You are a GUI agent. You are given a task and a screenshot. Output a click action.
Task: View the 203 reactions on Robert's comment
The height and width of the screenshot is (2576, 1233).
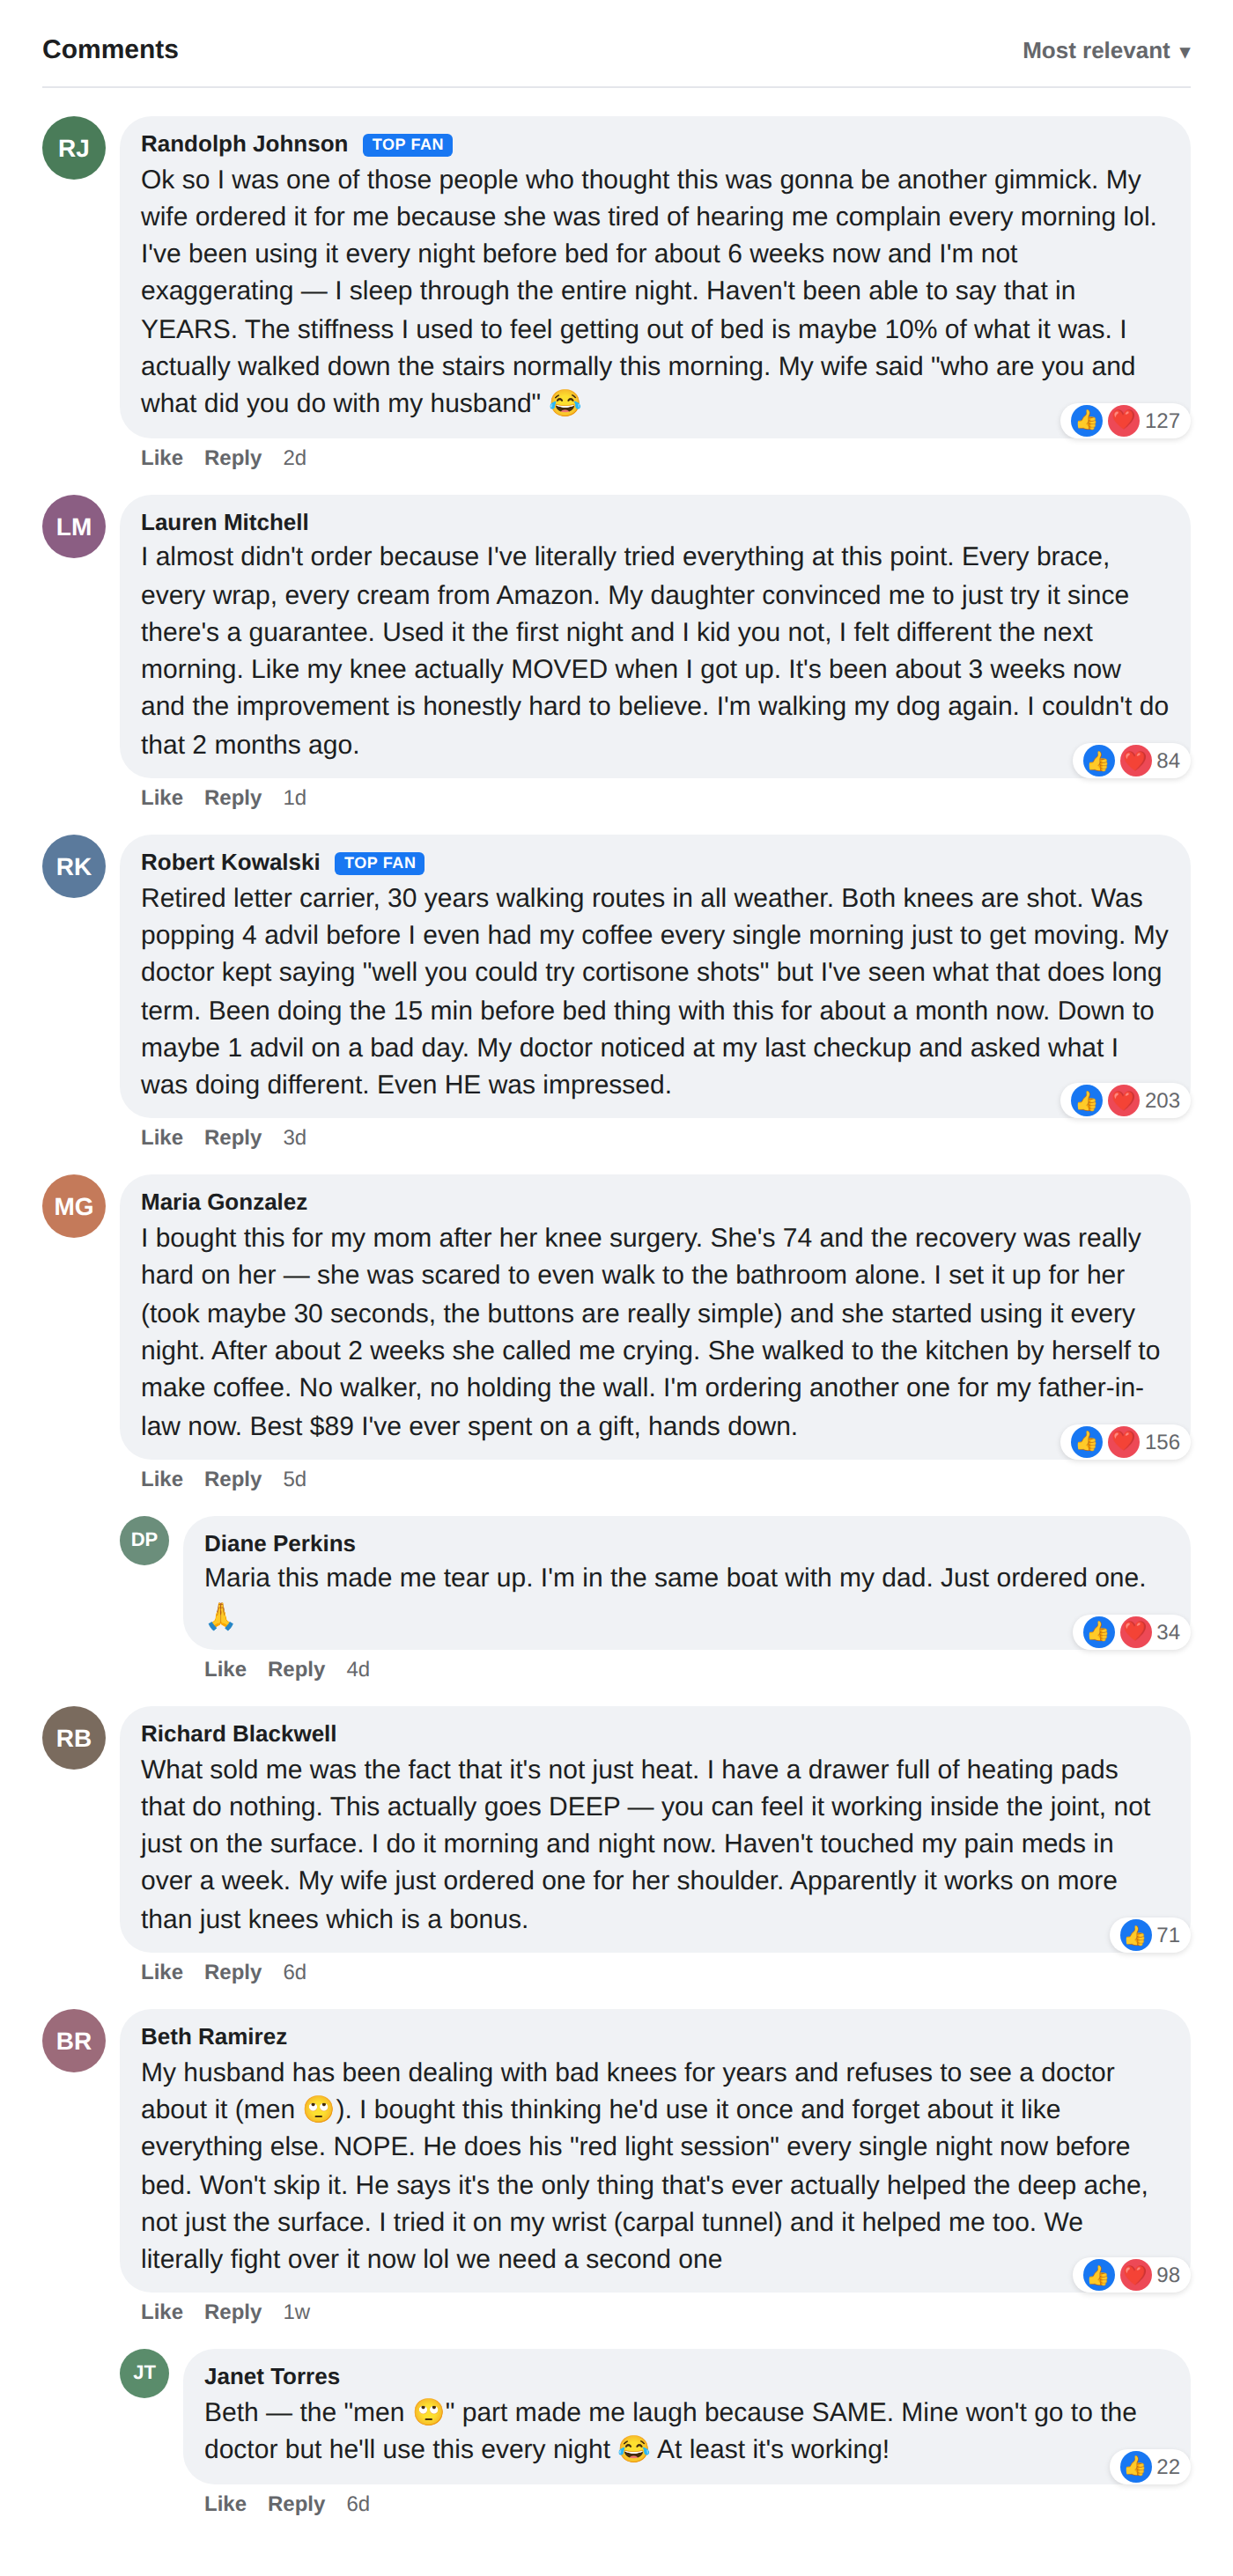point(1125,1101)
